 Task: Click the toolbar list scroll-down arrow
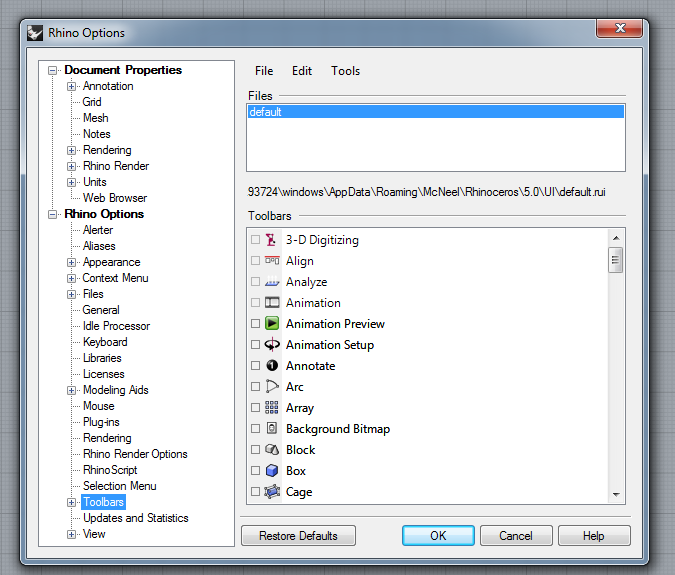(x=616, y=495)
